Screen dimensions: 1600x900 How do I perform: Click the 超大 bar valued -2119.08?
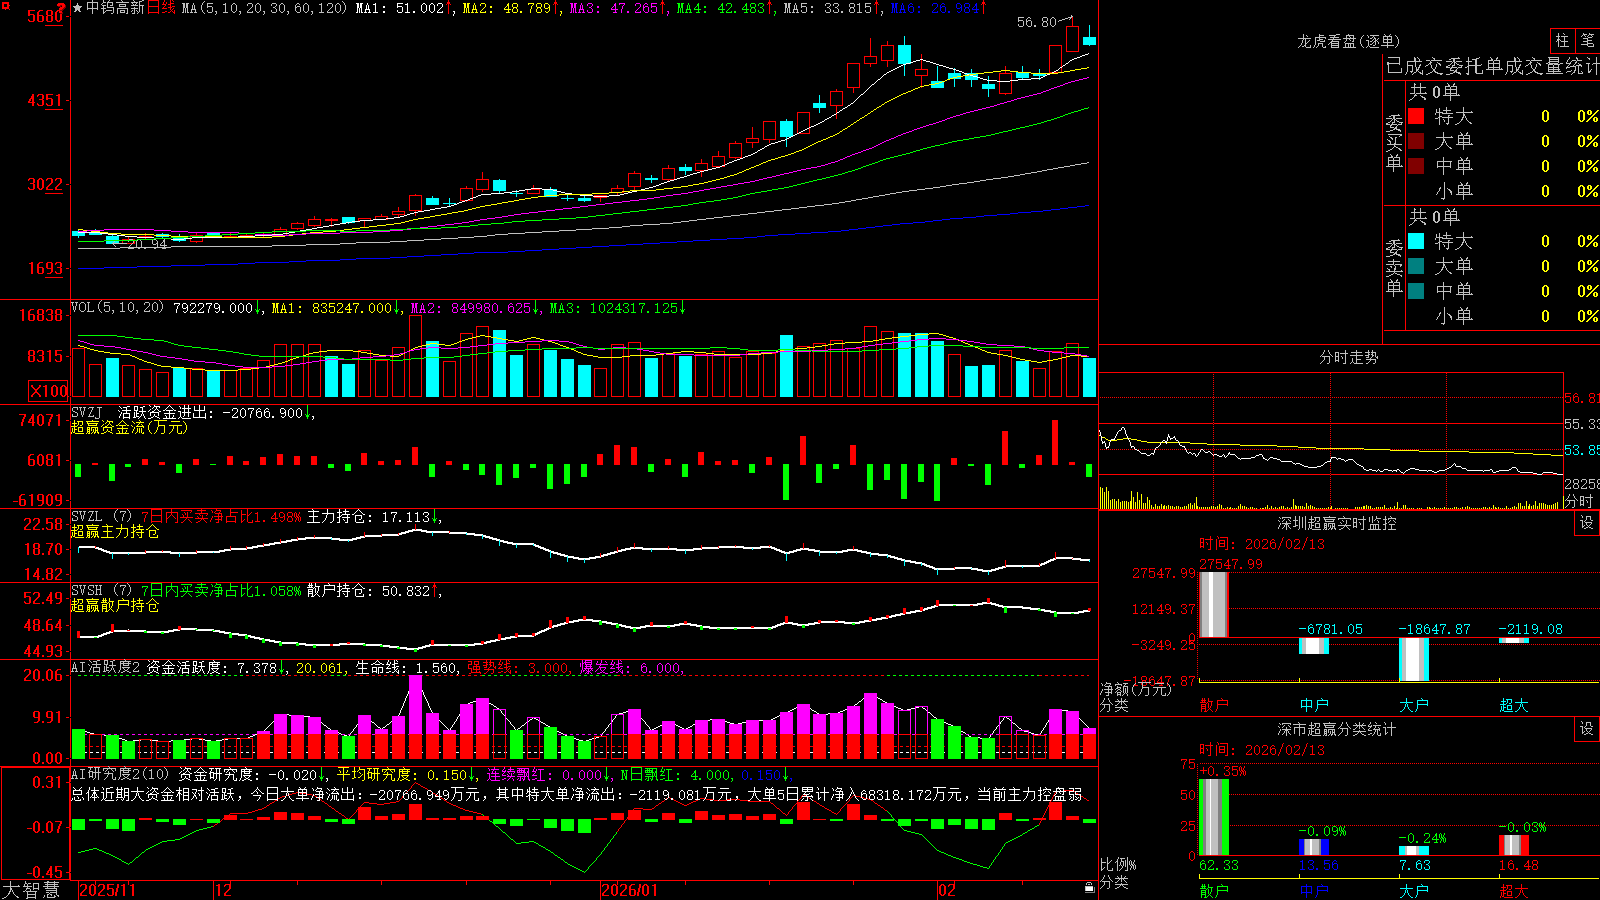click(1514, 640)
